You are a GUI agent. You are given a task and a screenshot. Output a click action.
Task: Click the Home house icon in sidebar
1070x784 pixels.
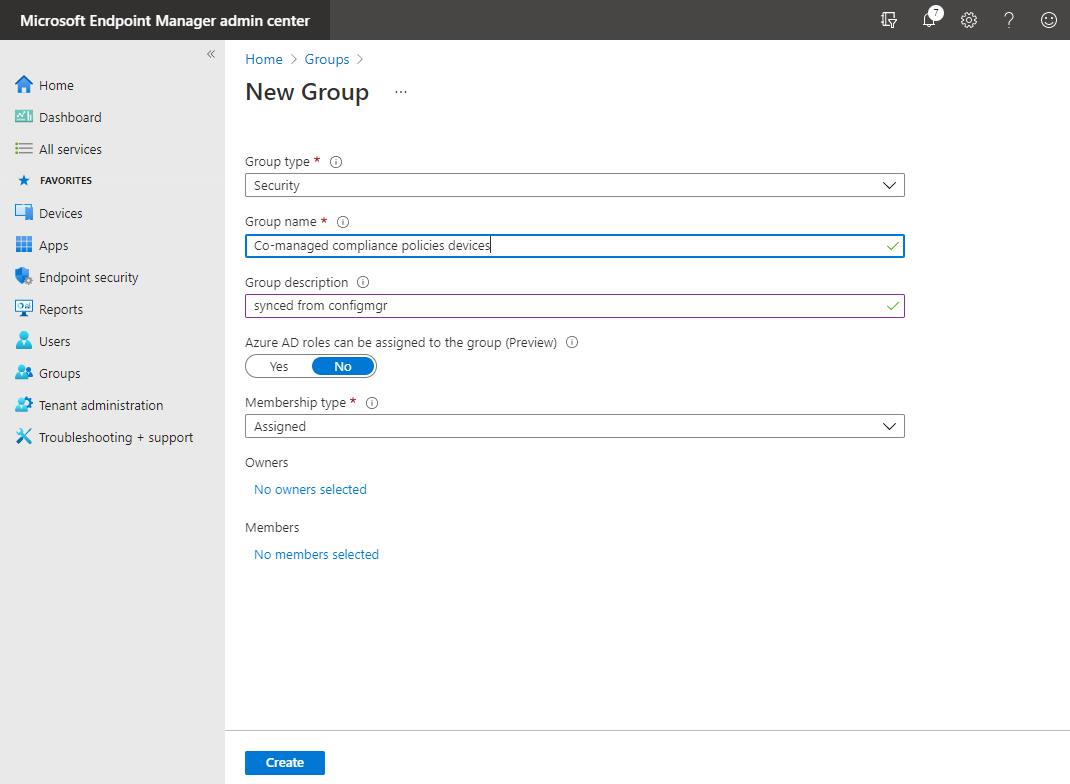pos(24,85)
